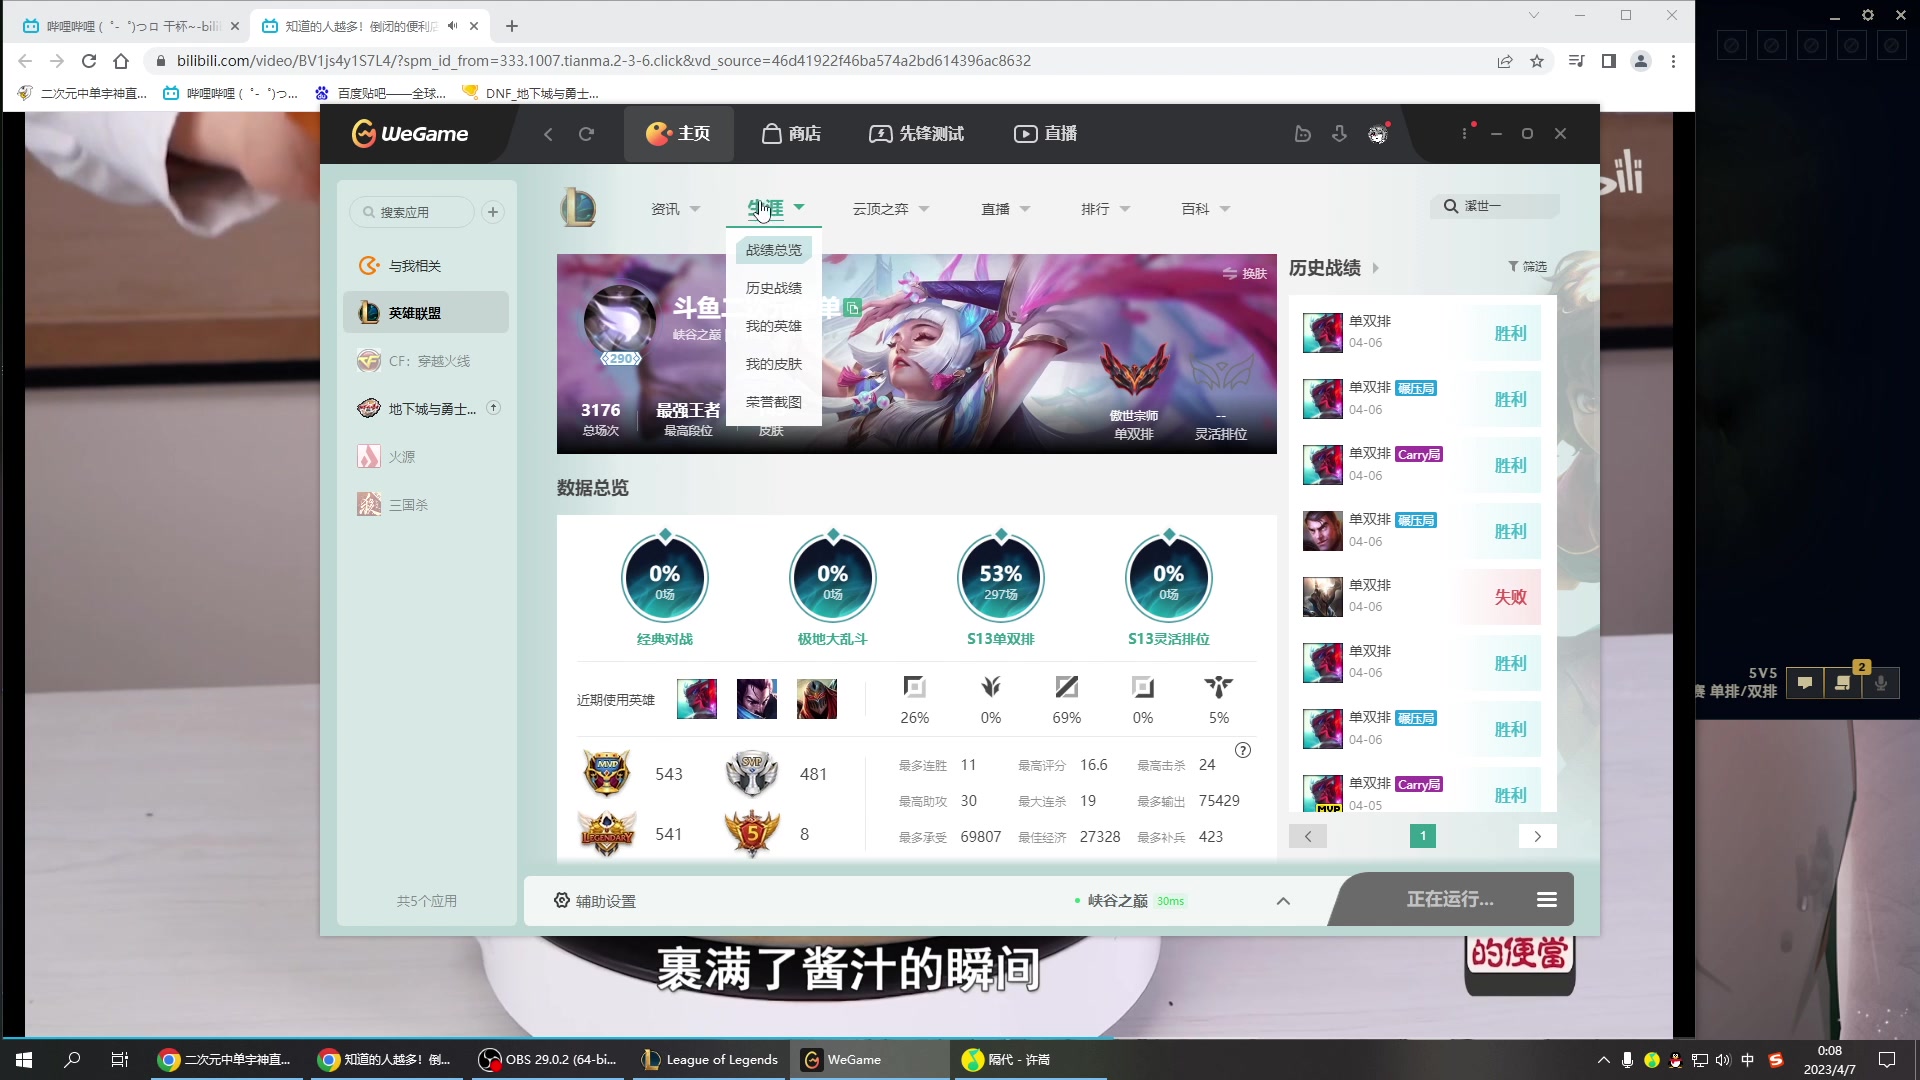Bookmark this page with star icon
This screenshot has width=1920, height=1080.
[1537, 61]
